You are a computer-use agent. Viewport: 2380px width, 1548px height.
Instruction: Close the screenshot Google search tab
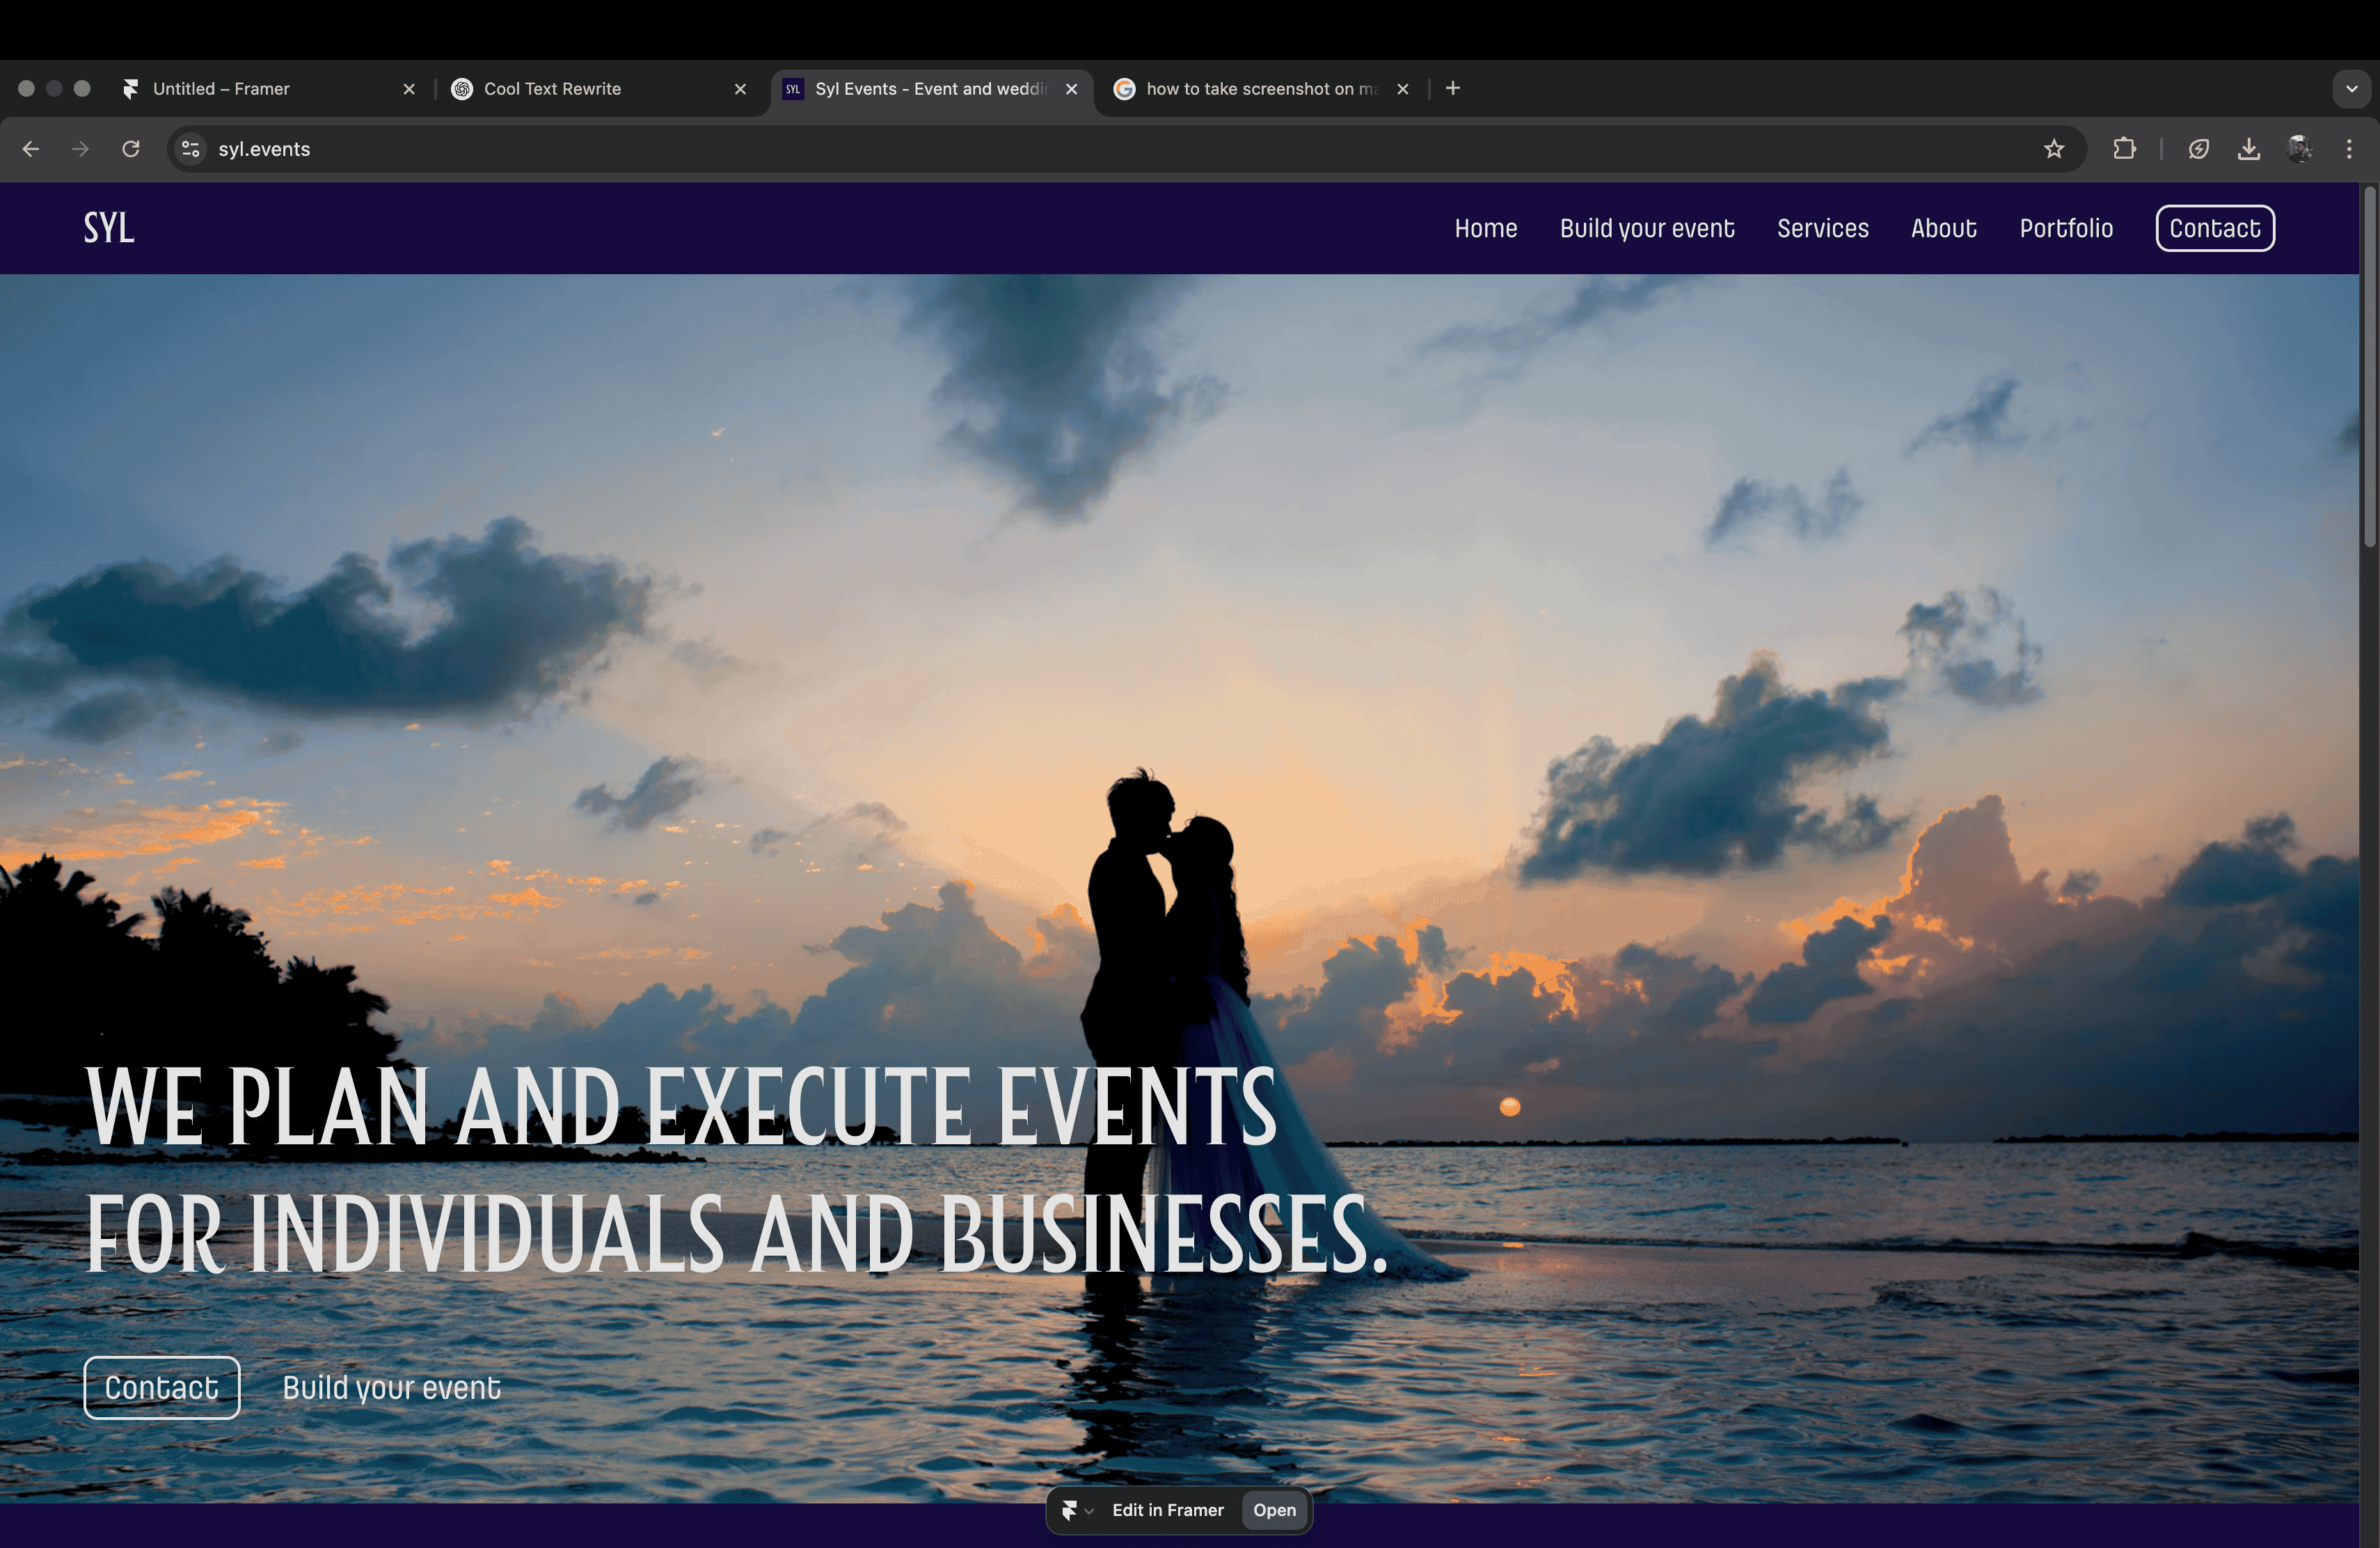(1403, 89)
